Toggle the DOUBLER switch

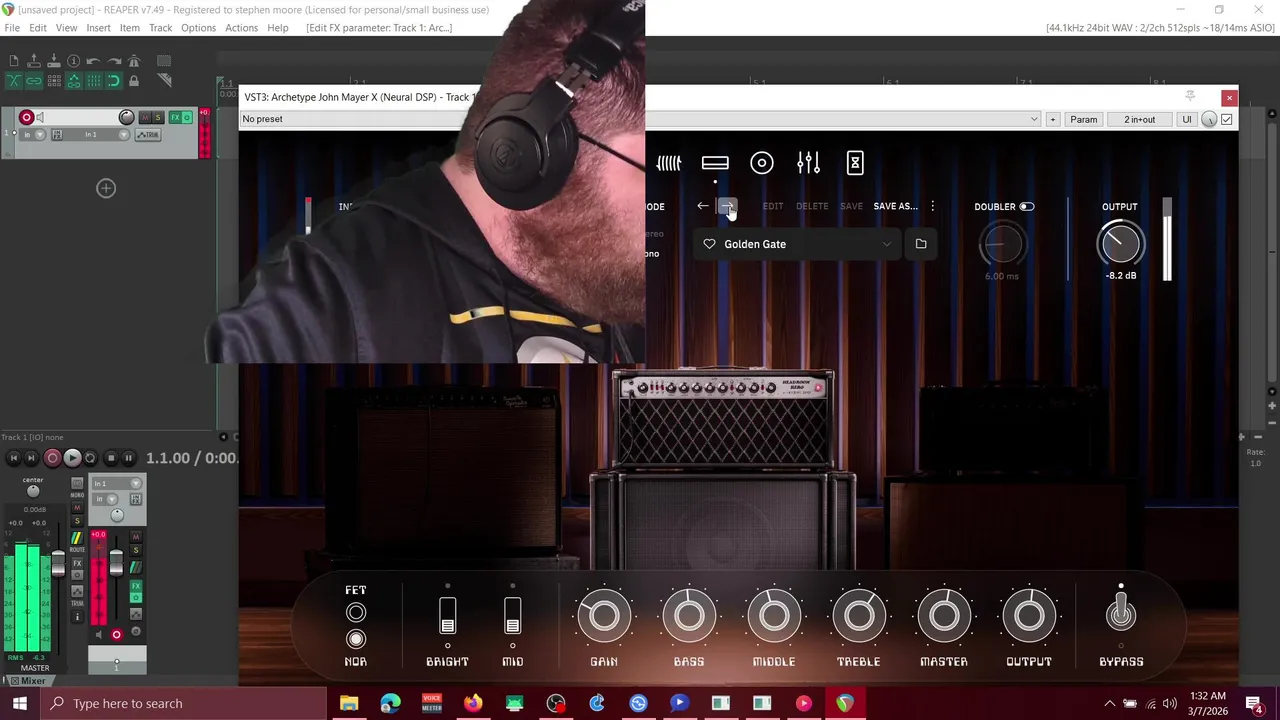(x=1027, y=207)
